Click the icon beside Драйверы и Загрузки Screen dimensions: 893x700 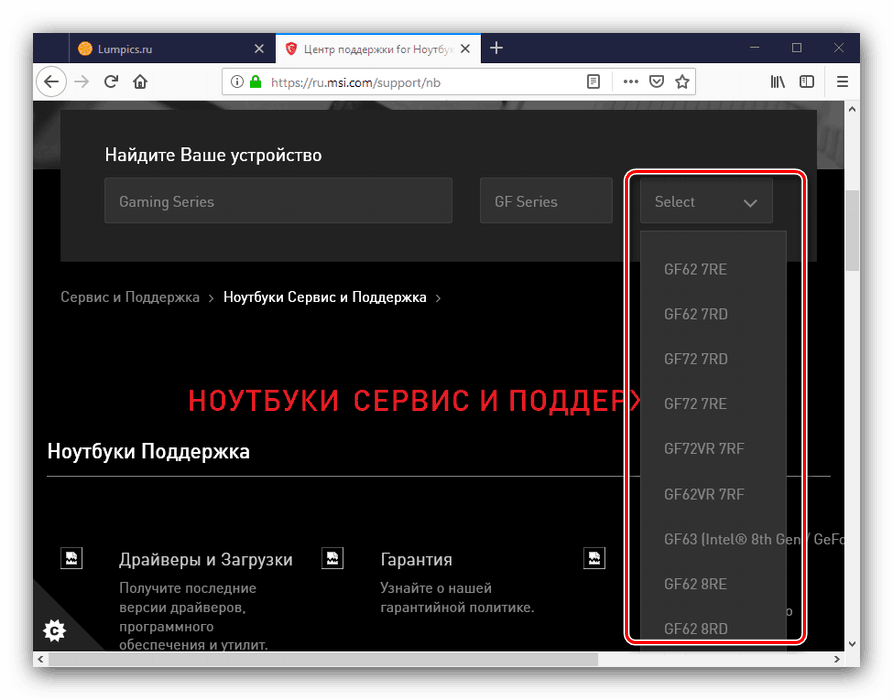coord(72,558)
